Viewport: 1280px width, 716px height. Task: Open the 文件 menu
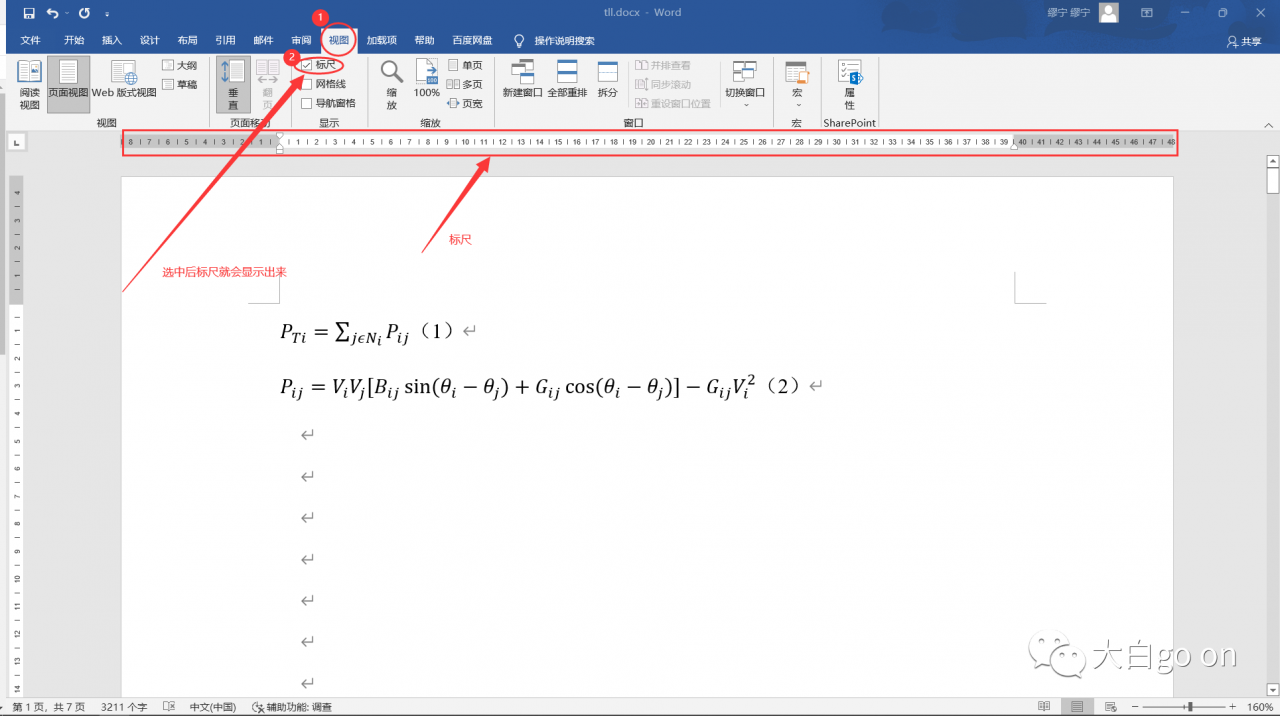(x=31, y=41)
